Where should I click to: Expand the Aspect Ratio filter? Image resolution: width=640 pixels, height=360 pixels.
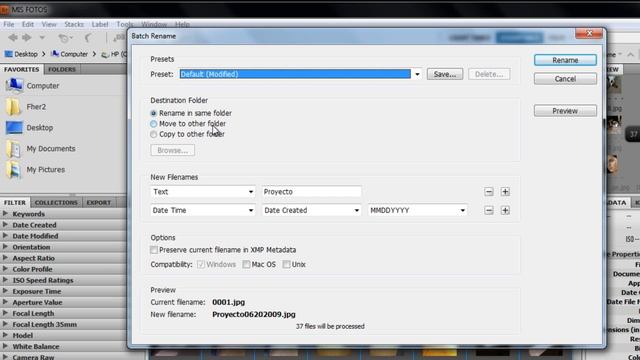pyautogui.click(x=5, y=258)
